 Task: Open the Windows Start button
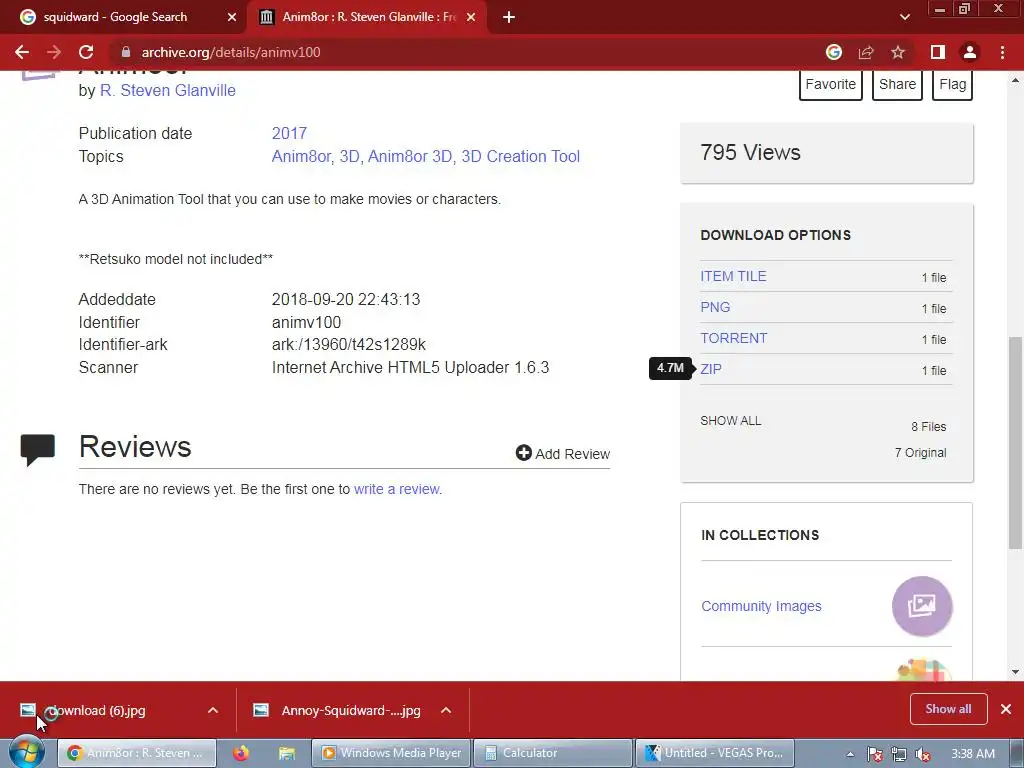pyautogui.click(x=26, y=753)
